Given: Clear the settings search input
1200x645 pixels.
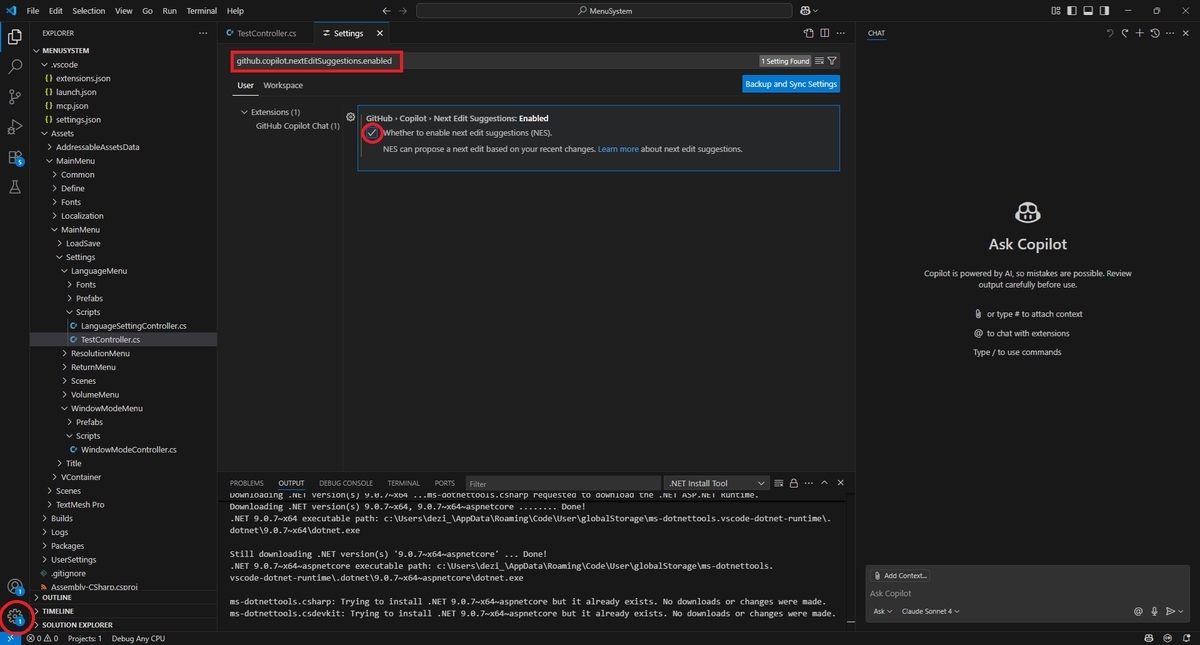Looking at the screenshot, I should pyautogui.click(x=820, y=61).
